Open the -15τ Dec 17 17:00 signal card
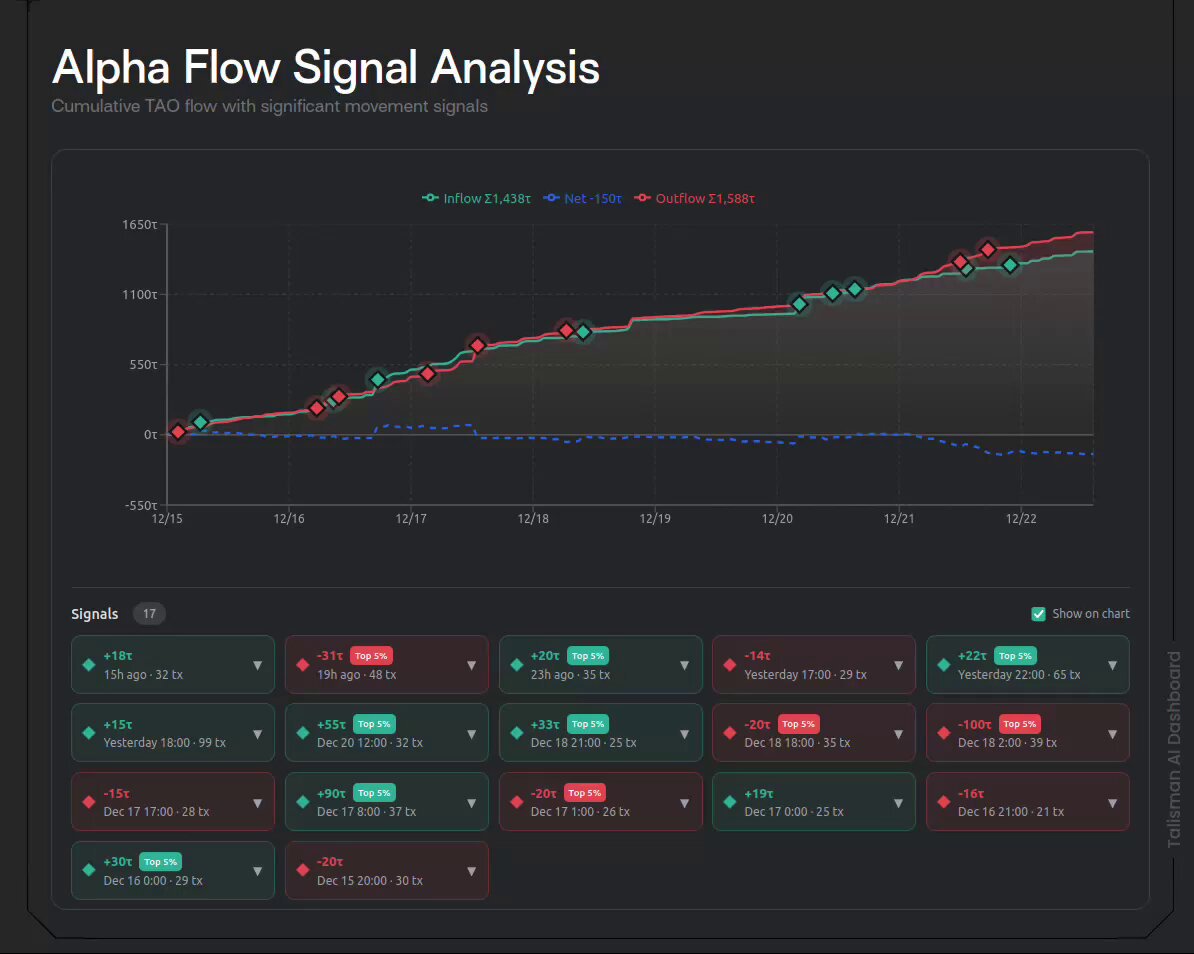This screenshot has width=1194, height=954. (x=173, y=802)
